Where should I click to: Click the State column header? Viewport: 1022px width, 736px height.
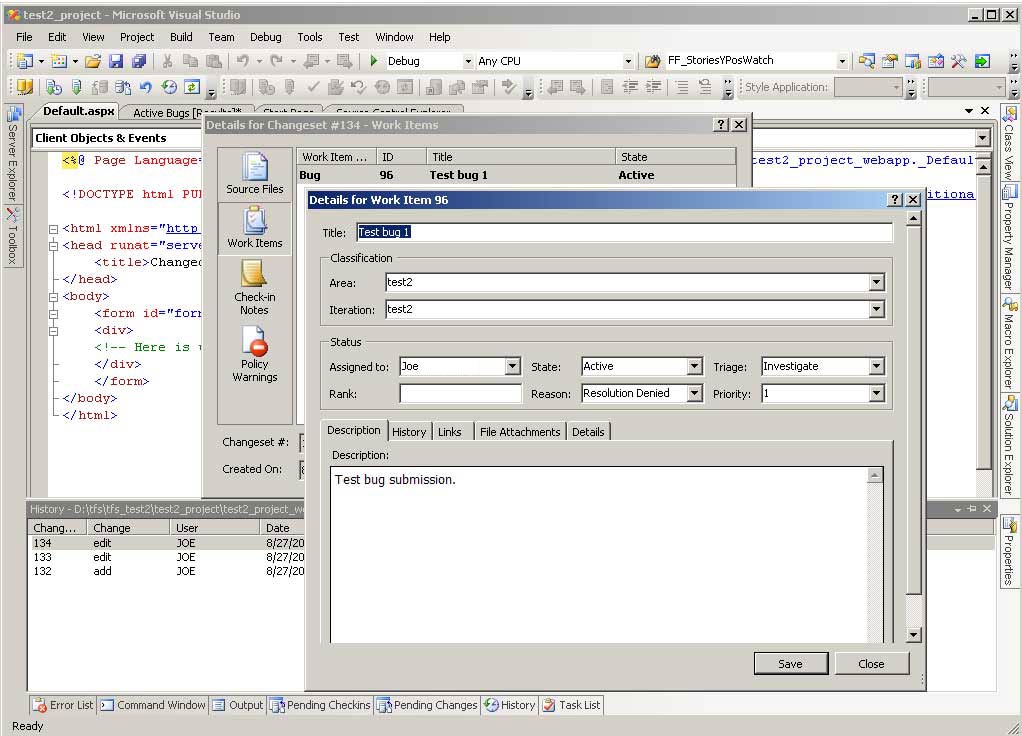coord(675,156)
